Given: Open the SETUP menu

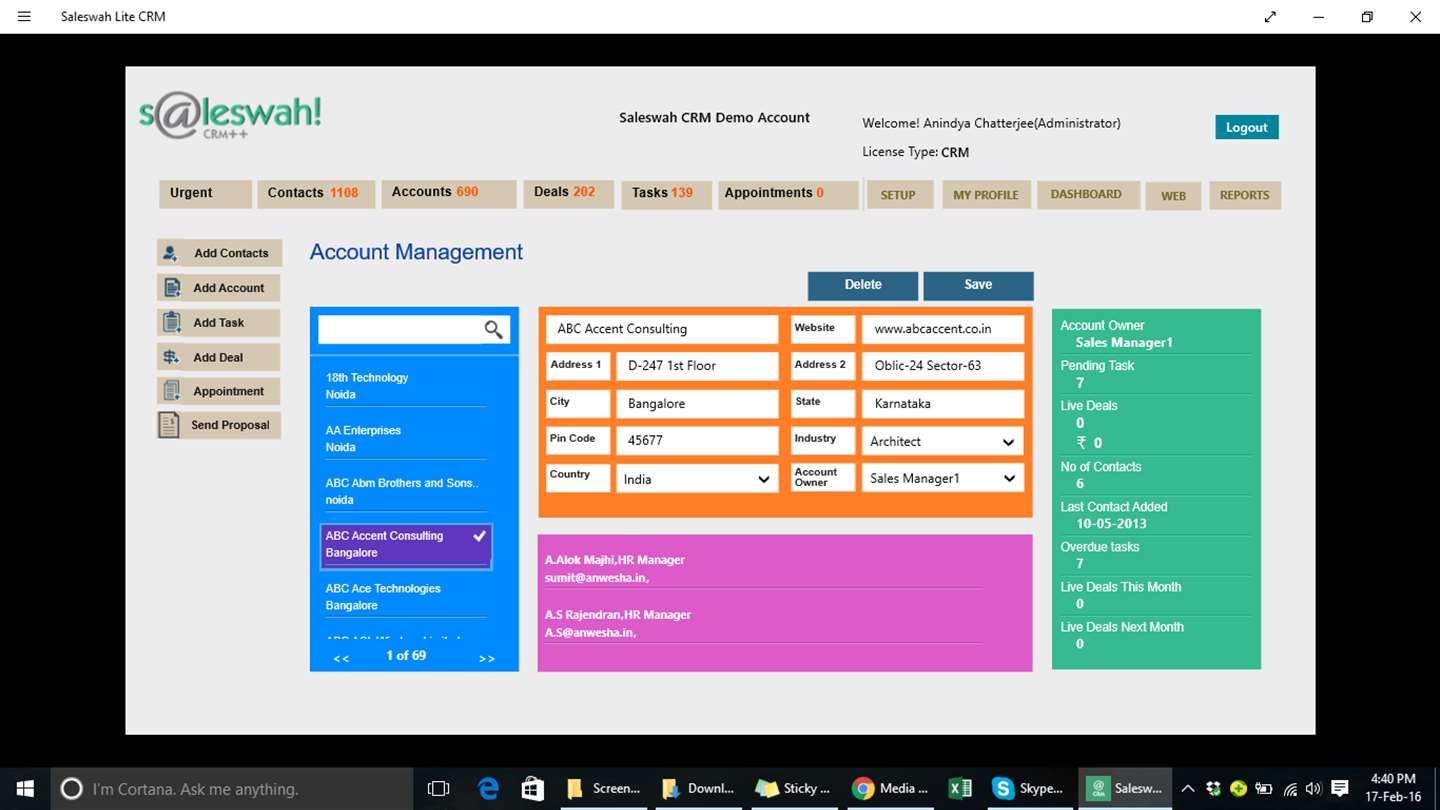Looking at the screenshot, I should pyautogui.click(x=898, y=195).
